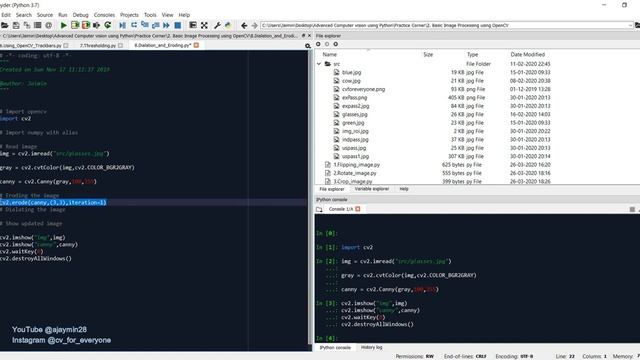IPython console options square icon
Image resolution: width=640 pixels, height=360 pixels.
[632, 209]
